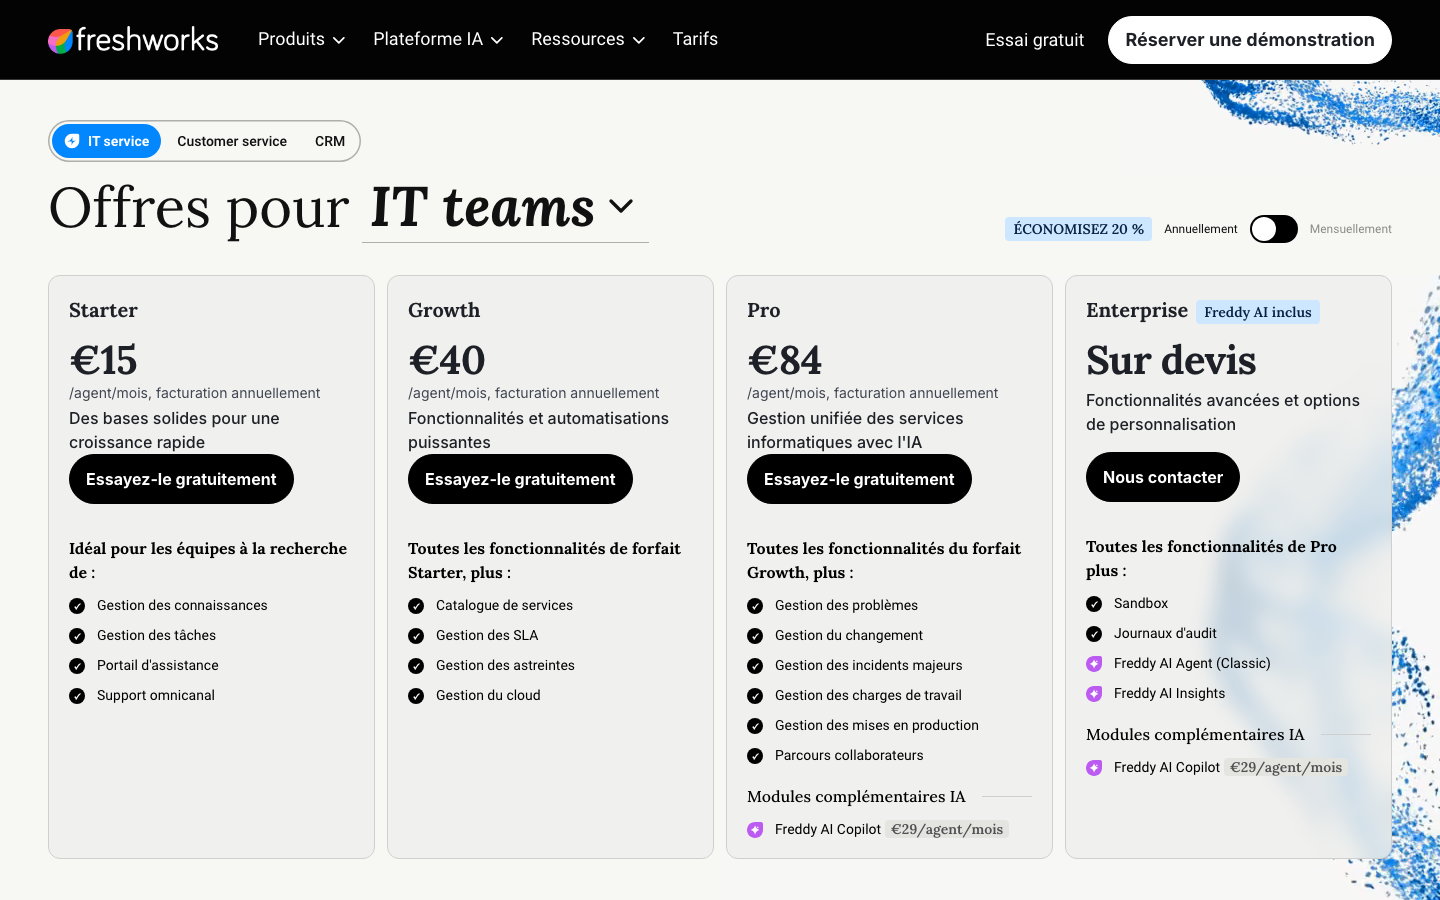Image resolution: width=1440 pixels, height=900 pixels.
Task: Click checkmark icon beside Sandbox
Action: pos(1094,604)
